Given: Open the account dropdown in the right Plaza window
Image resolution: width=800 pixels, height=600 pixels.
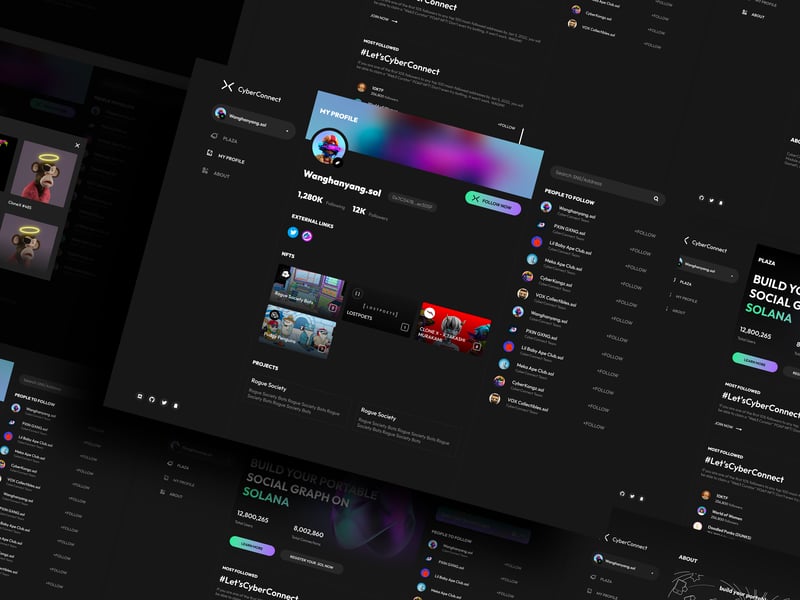Looking at the screenshot, I should [x=707, y=269].
